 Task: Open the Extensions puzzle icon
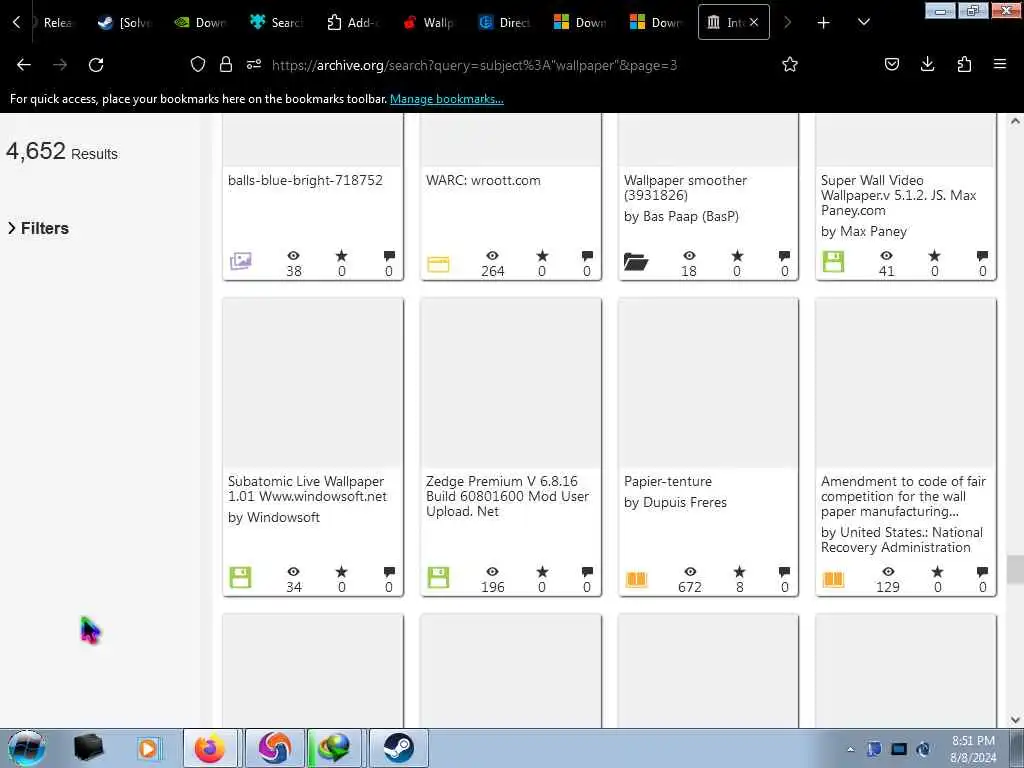[x=964, y=64]
